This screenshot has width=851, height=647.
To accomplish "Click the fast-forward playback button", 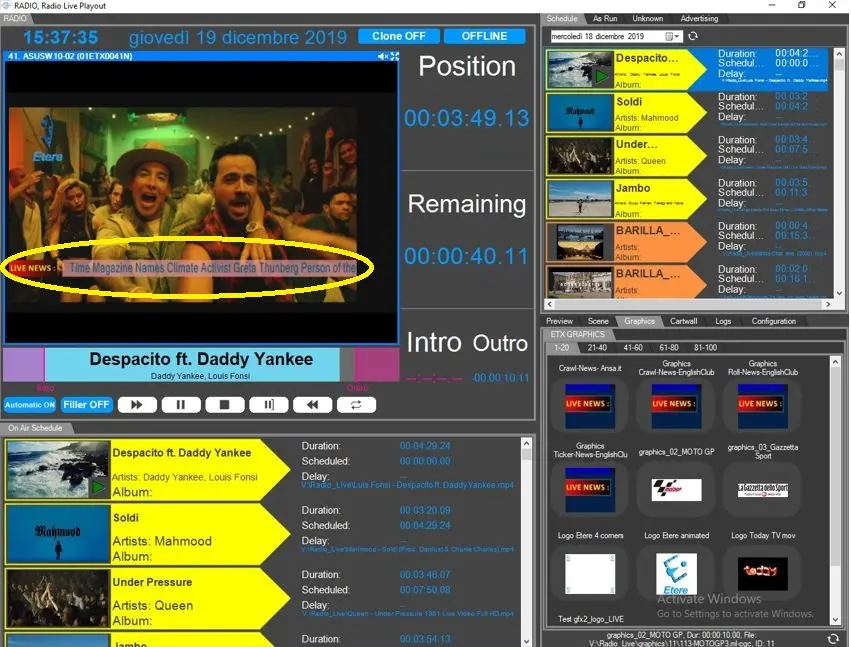I will tap(137, 405).
